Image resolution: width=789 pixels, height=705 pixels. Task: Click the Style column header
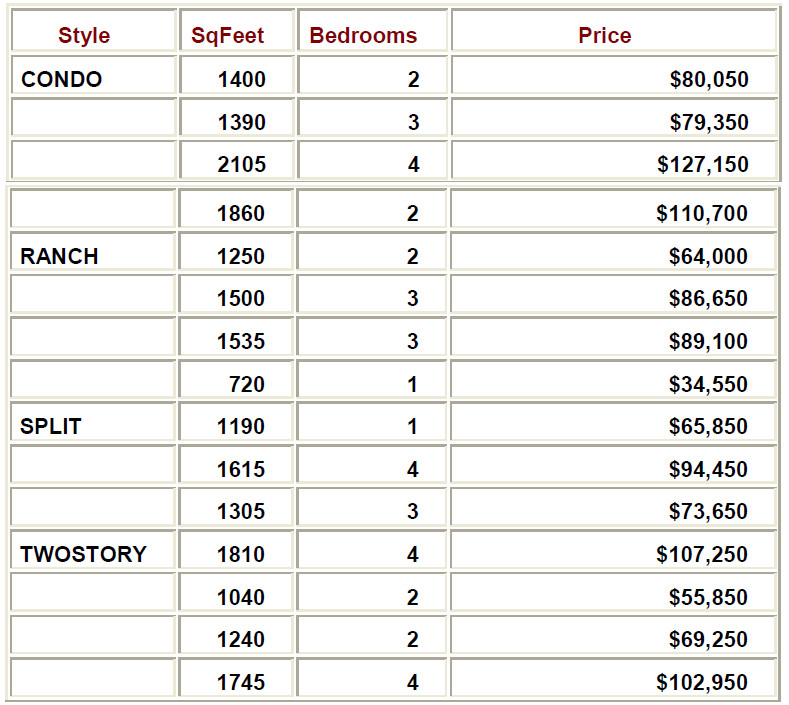(x=84, y=36)
